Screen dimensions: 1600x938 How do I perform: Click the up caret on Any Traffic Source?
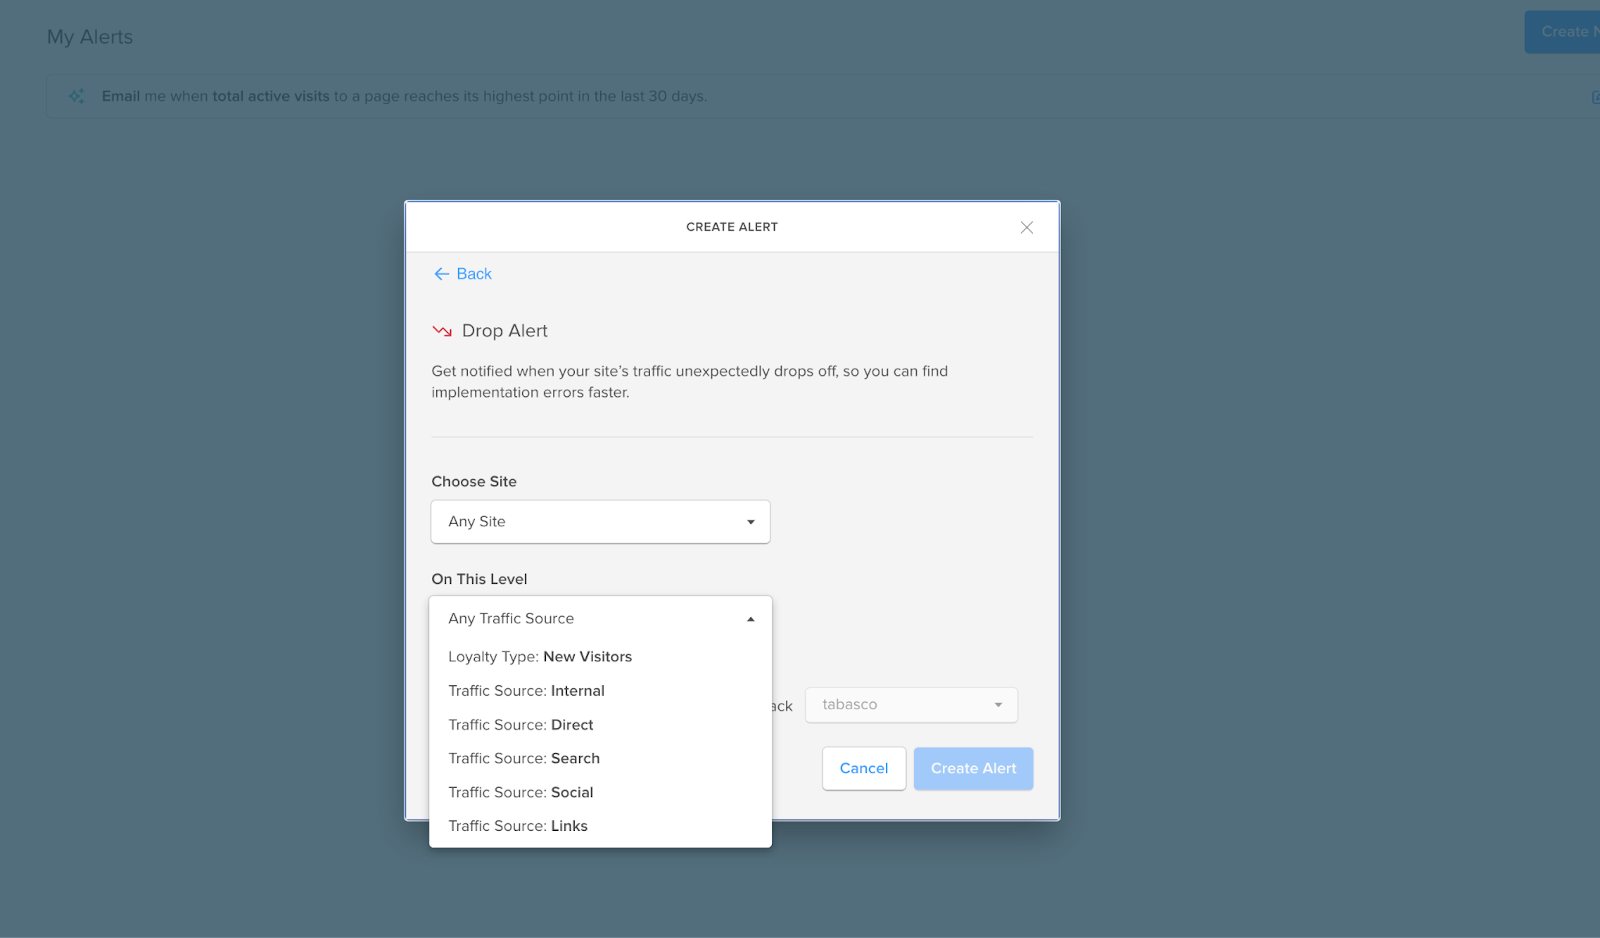tap(749, 618)
